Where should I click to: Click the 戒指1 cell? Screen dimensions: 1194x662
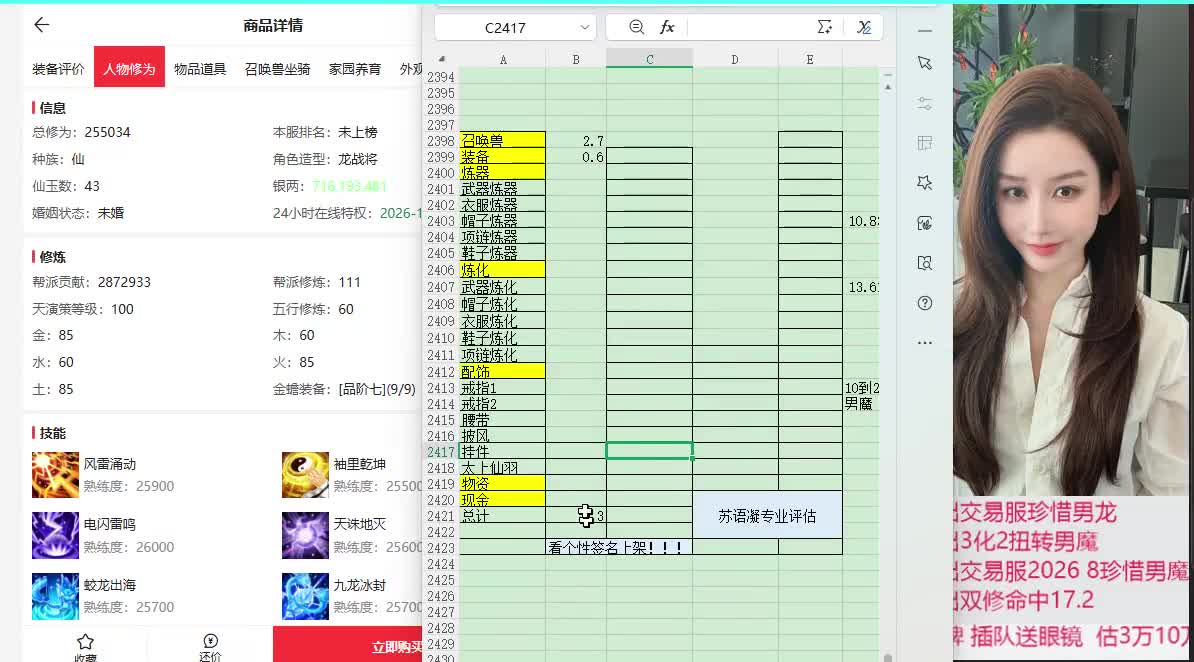[x=503, y=388]
